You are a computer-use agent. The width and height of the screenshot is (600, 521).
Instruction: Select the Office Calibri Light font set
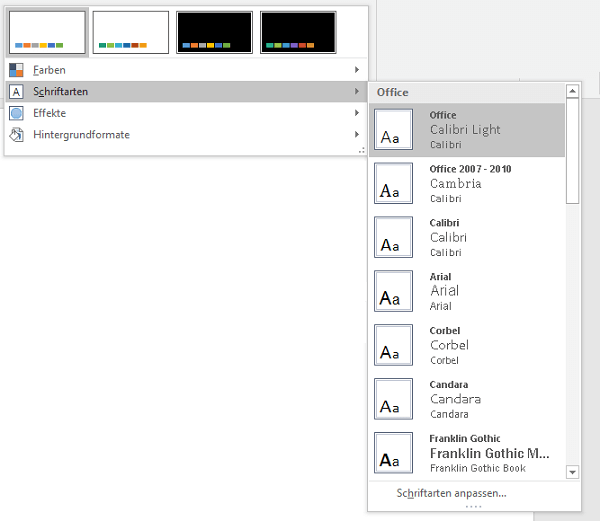467,129
